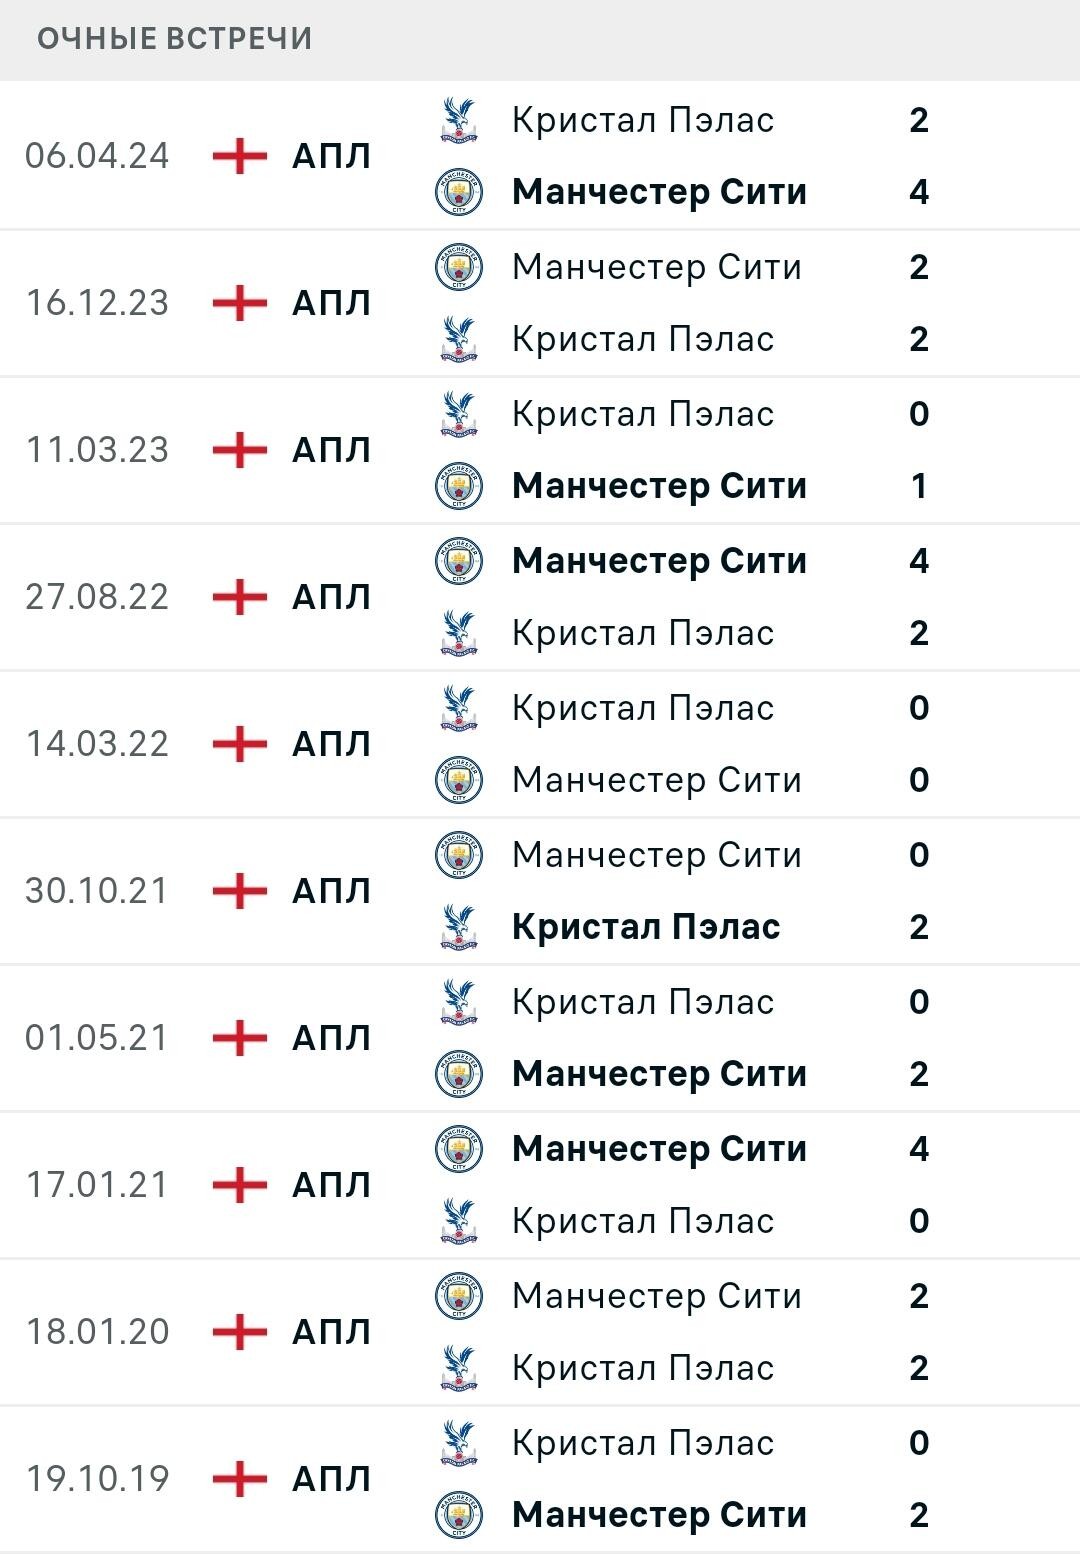Click Manchester City crest in 01.05.21 match

point(459,1074)
